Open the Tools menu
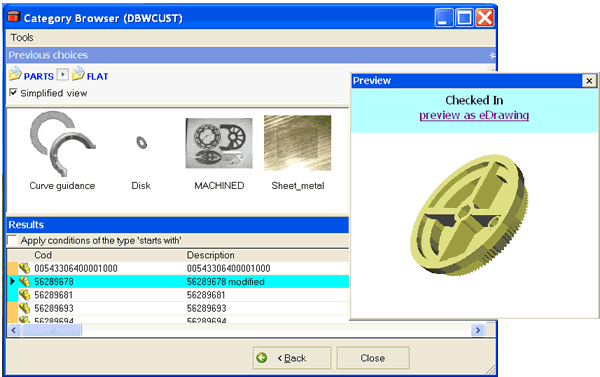Screen dimensions: 600x377 pos(22,38)
